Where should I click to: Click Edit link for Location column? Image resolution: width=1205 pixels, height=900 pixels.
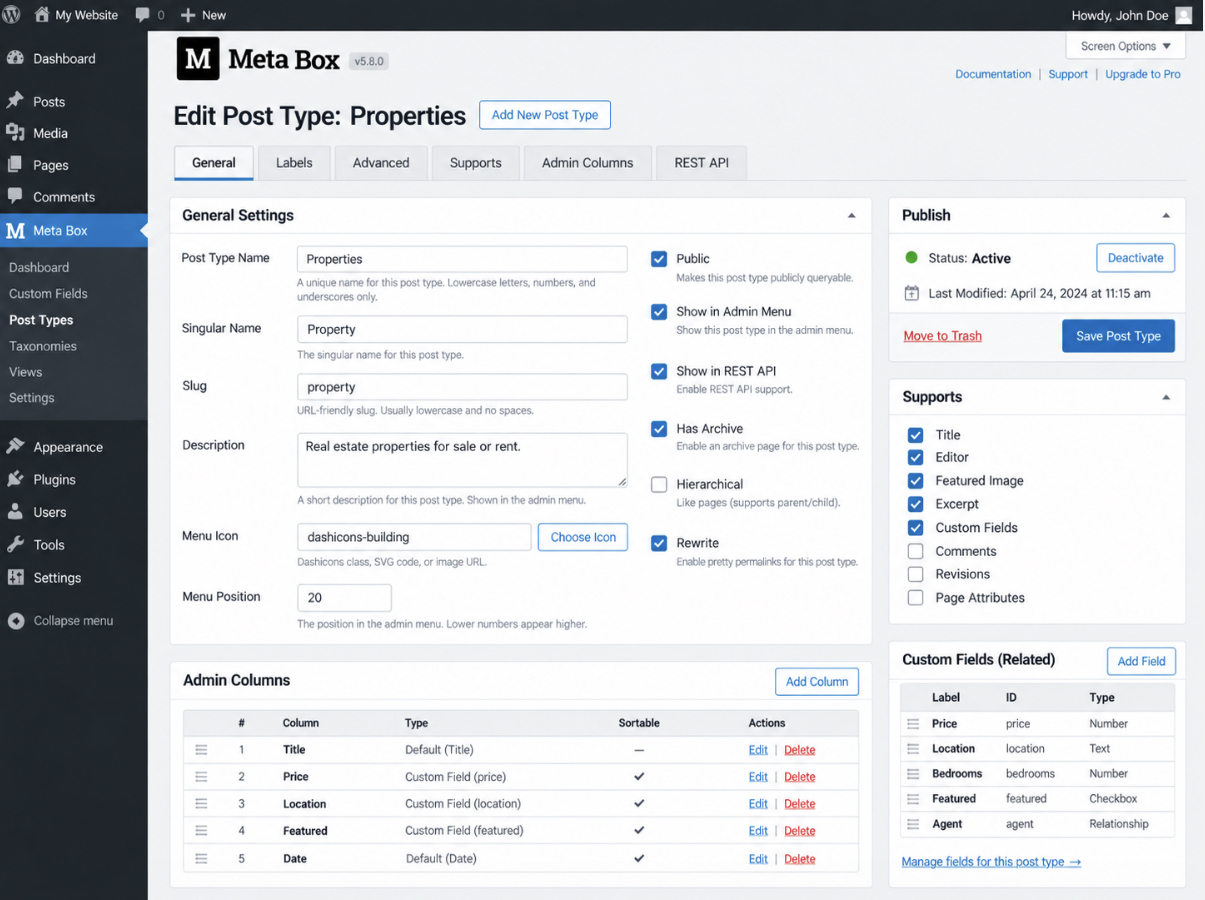758,804
